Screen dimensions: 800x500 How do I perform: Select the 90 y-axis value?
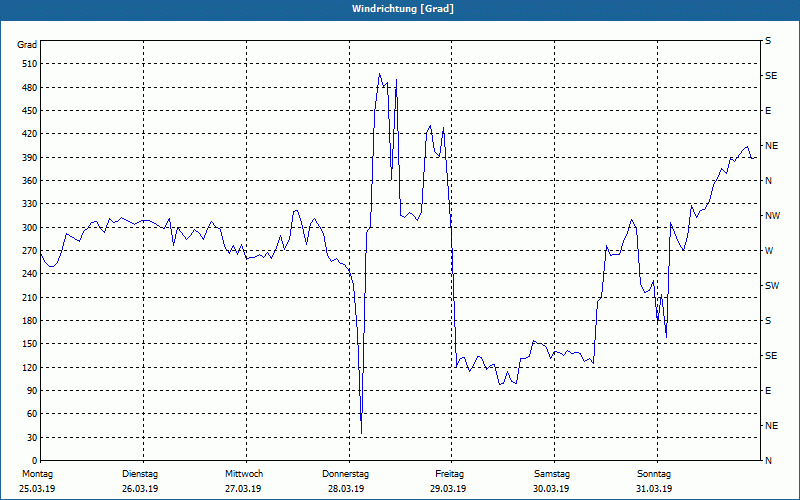(x=32, y=391)
